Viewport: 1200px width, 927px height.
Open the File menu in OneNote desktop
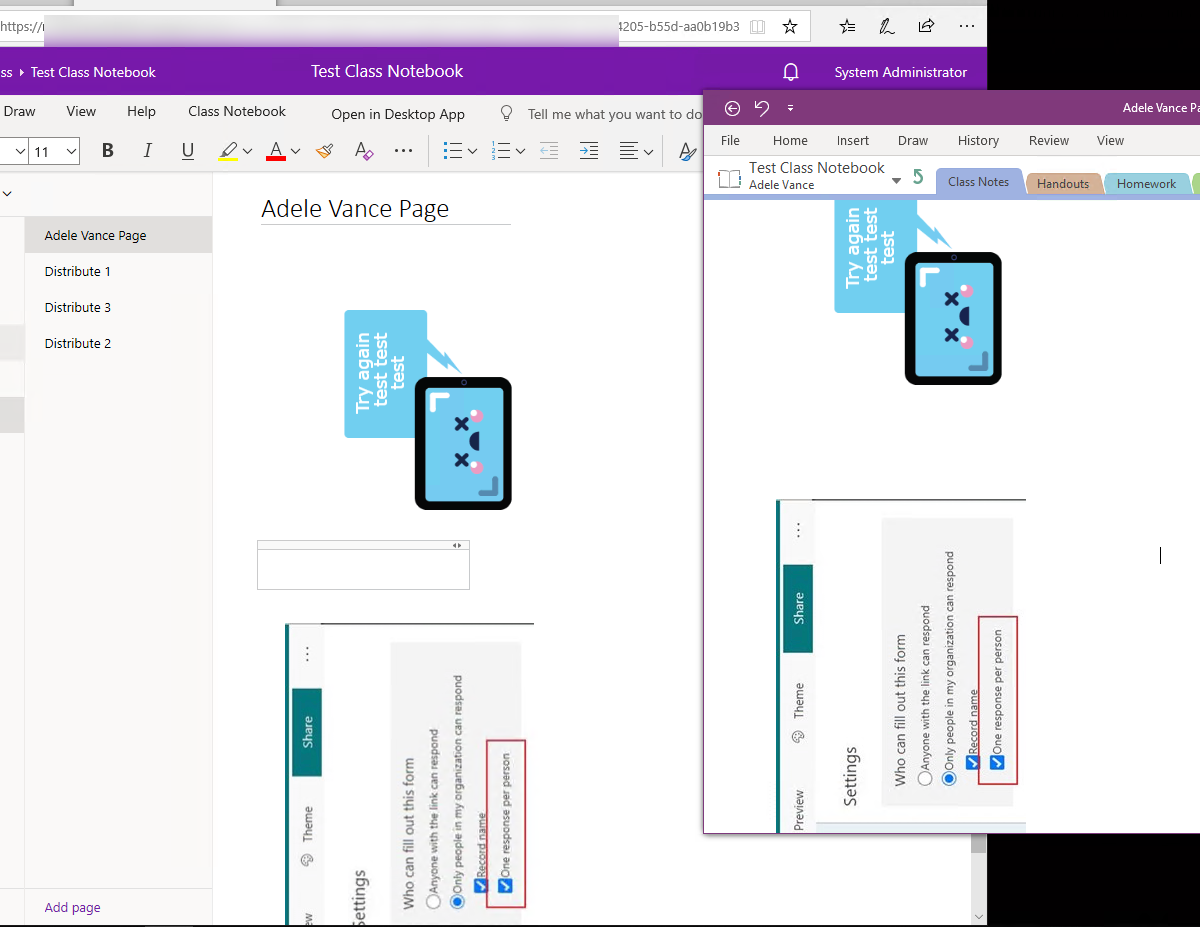click(x=731, y=141)
